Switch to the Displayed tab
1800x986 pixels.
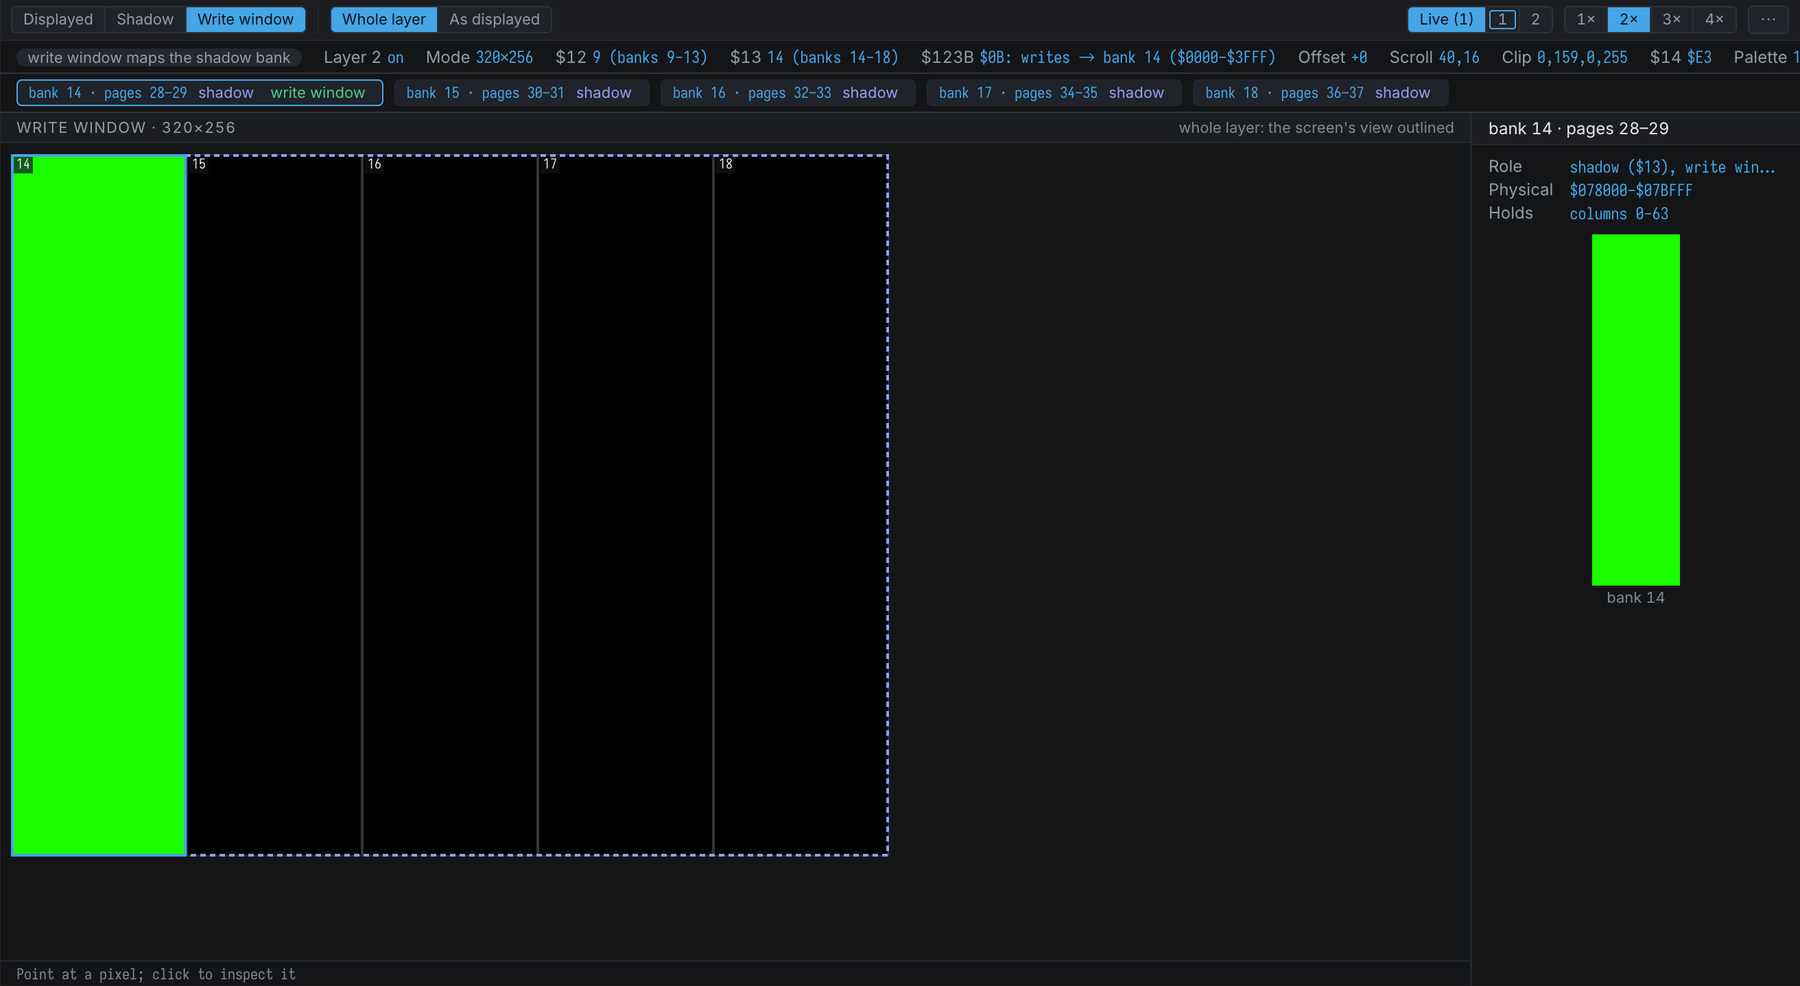(58, 19)
